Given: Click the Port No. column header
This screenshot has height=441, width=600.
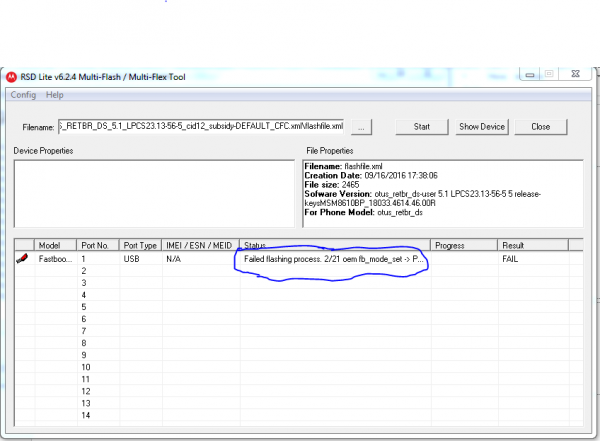Looking at the screenshot, I should 98,245.
